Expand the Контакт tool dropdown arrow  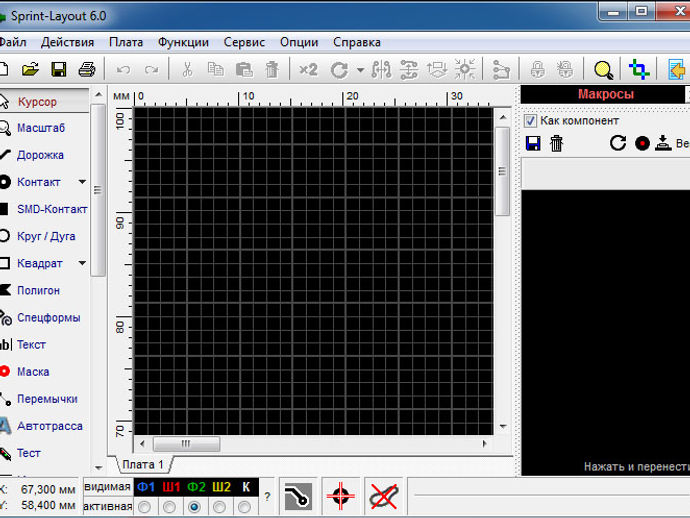(x=82, y=182)
